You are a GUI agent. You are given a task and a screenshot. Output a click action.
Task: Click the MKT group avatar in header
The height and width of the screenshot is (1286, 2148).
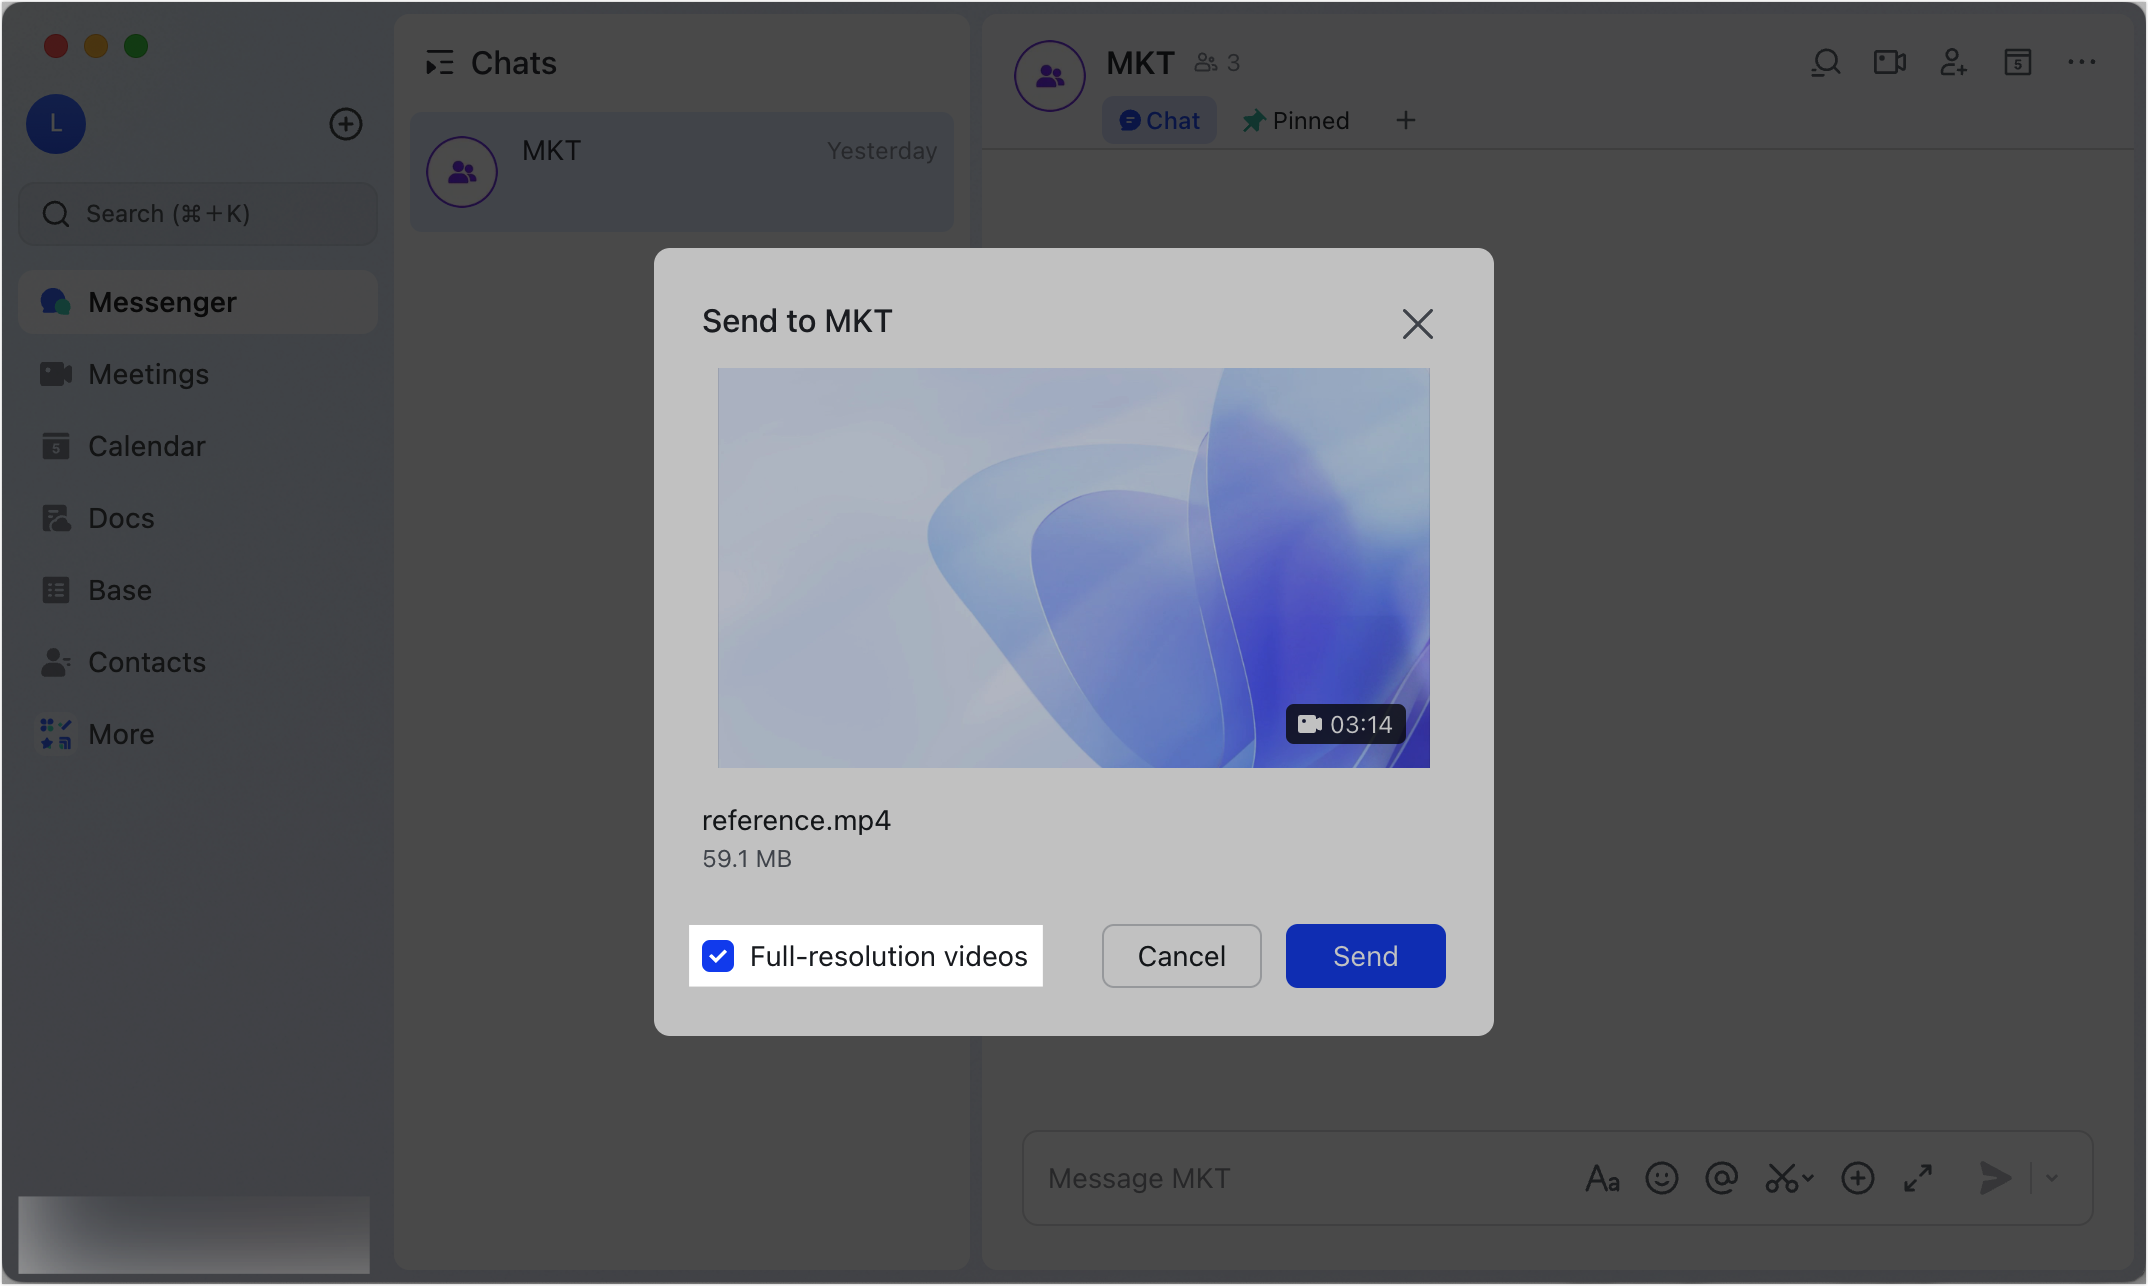(1050, 76)
